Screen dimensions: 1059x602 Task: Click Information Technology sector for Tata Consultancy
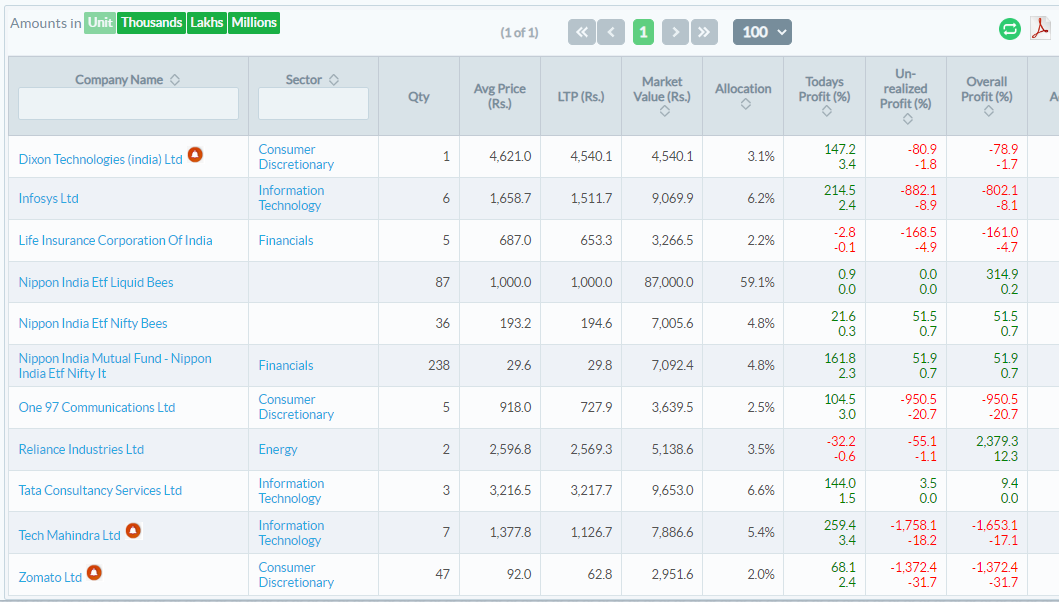pyautogui.click(x=291, y=491)
